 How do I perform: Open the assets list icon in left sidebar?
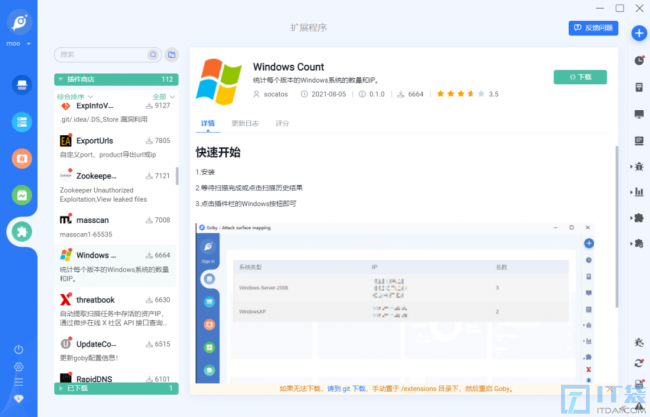22,122
